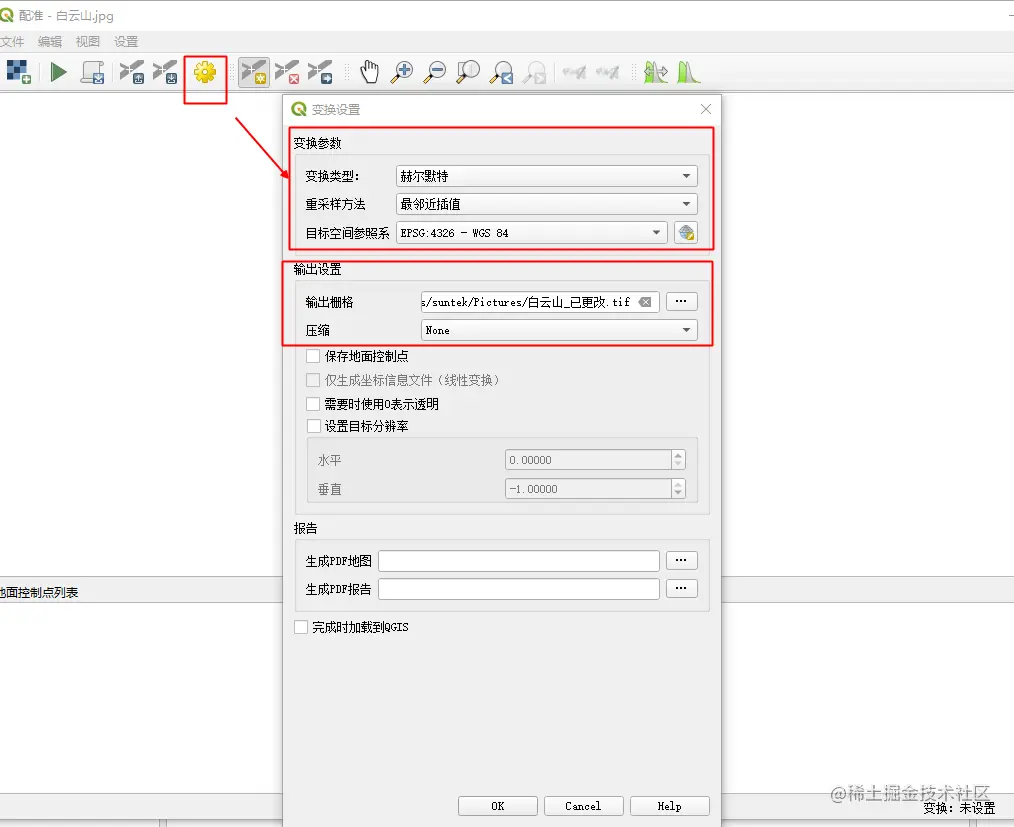Viewport: 1014px width, 827px height.
Task: Tick the 保存地面控制点 checkbox
Action: click(313, 356)
